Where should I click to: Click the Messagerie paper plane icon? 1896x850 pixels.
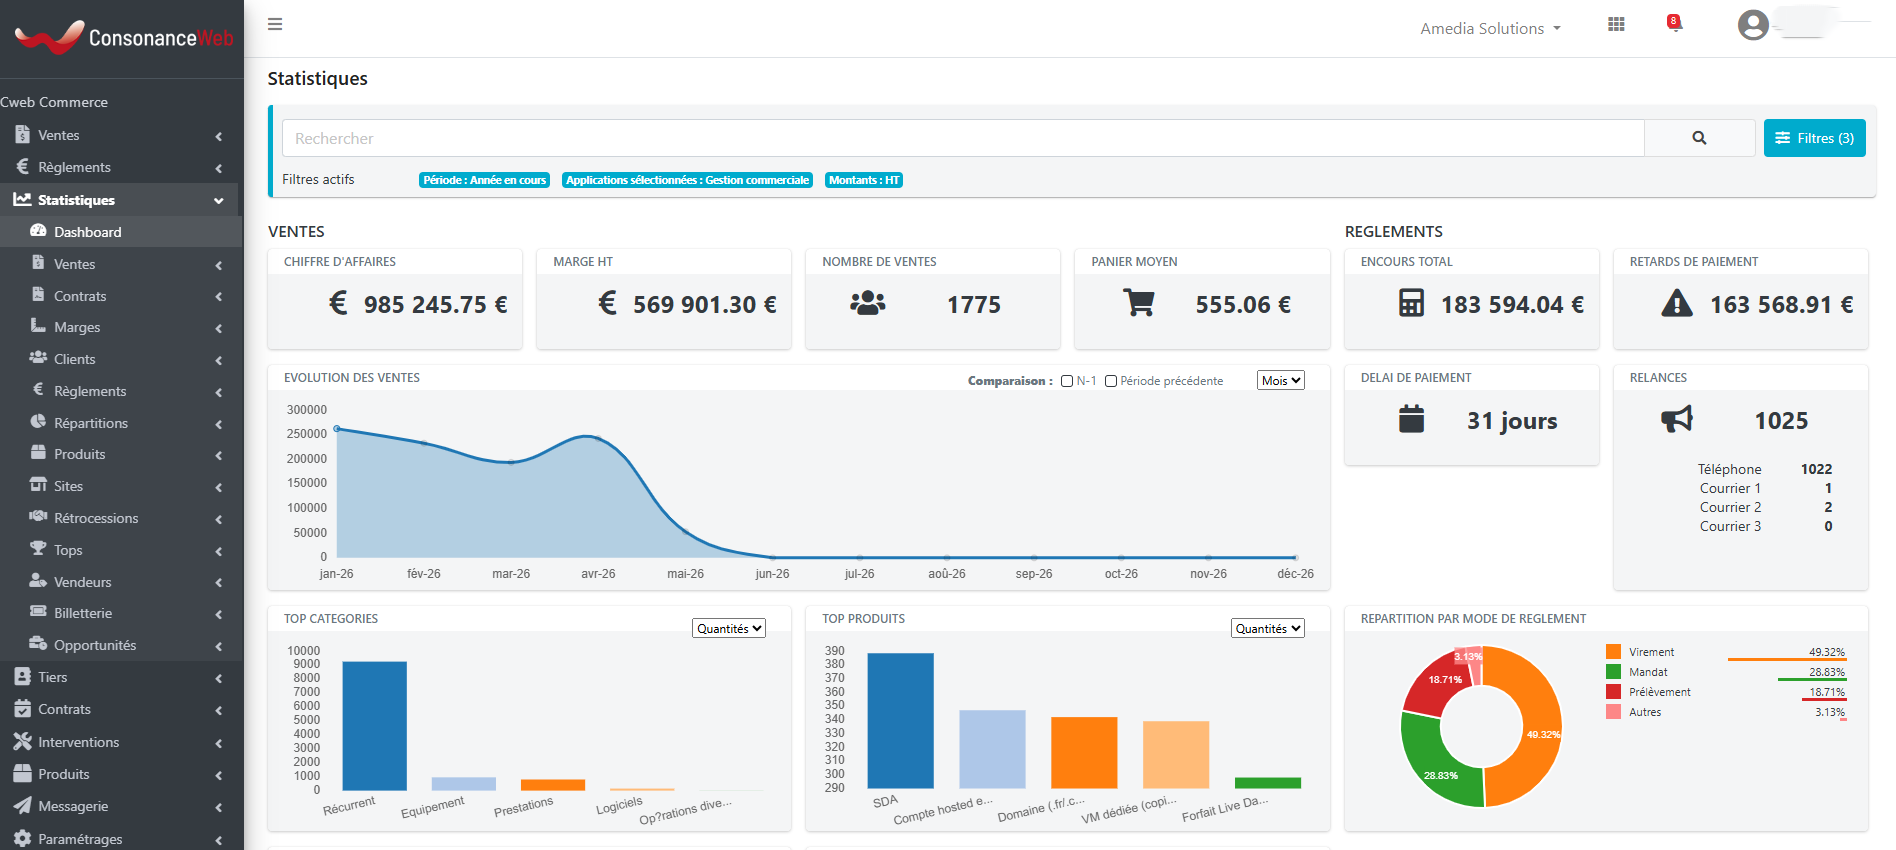pyautogui.click(x=22, y=805)
